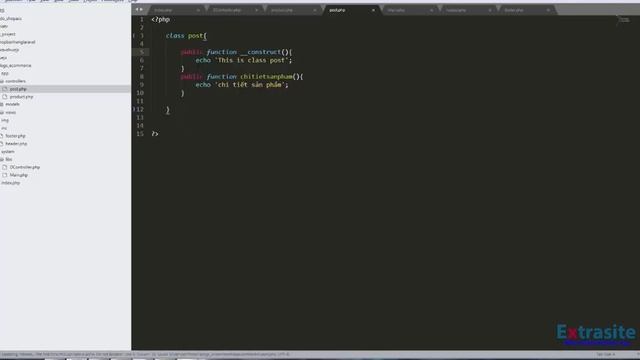
Task: Switch to the header.php editor tab
Action: pos(456,10)
